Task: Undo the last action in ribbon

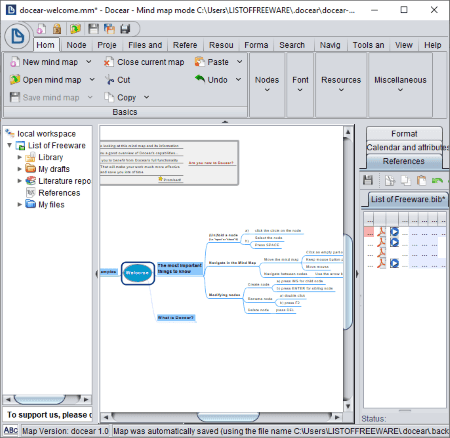Action: (211, 80)
